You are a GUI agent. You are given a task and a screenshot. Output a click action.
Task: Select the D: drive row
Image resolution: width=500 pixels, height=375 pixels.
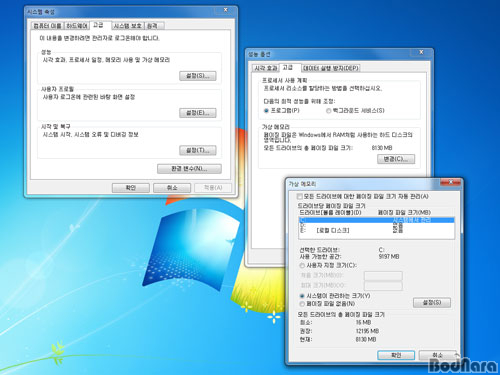pos(377,225)
